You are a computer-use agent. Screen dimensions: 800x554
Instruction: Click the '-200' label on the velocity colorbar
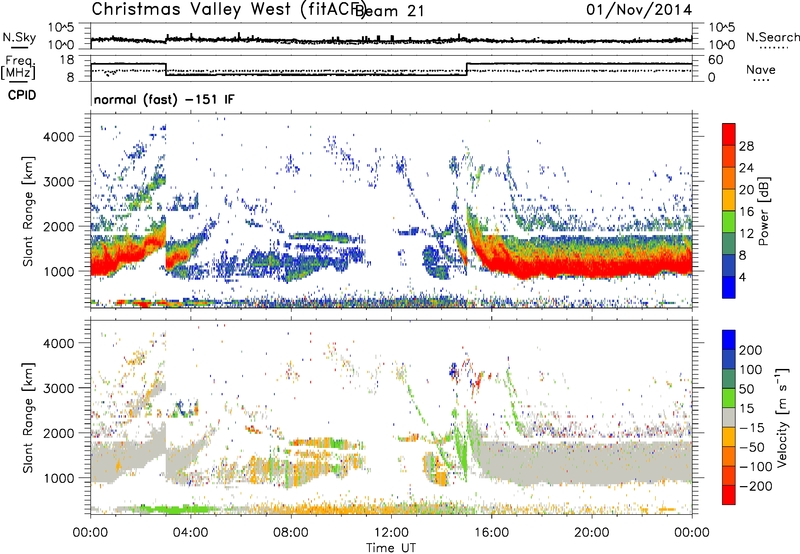[x=755, y=486]
